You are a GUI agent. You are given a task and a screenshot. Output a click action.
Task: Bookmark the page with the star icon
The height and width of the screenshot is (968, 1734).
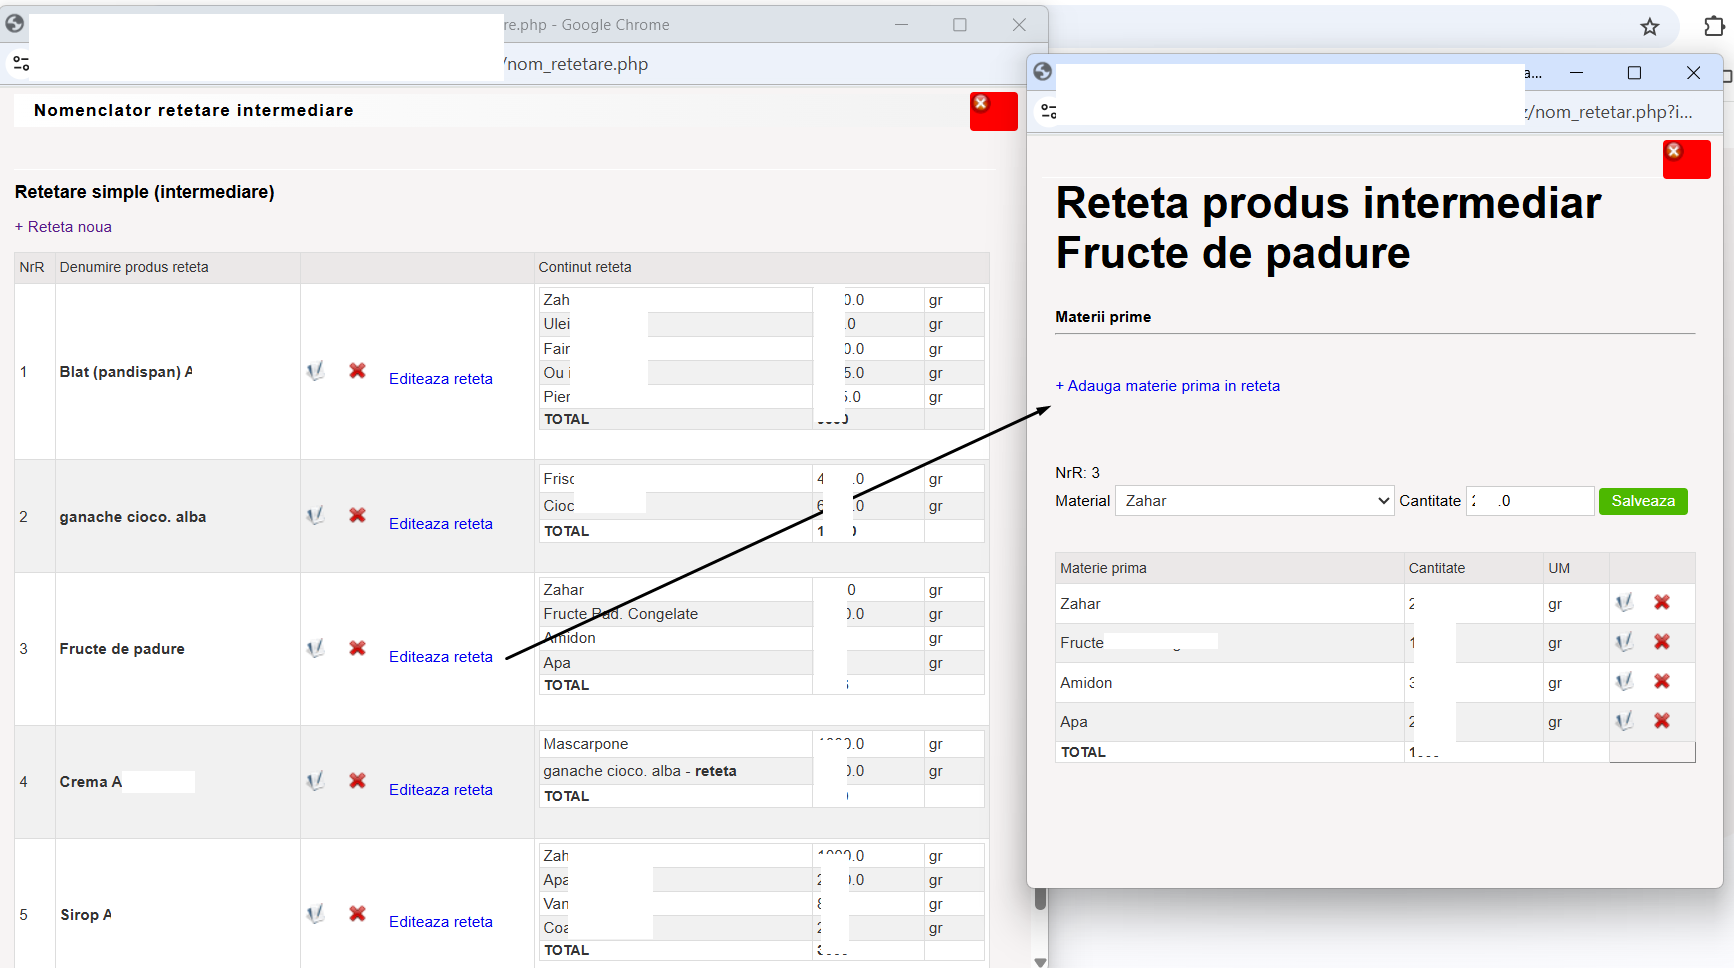(x=1650, y=27)
